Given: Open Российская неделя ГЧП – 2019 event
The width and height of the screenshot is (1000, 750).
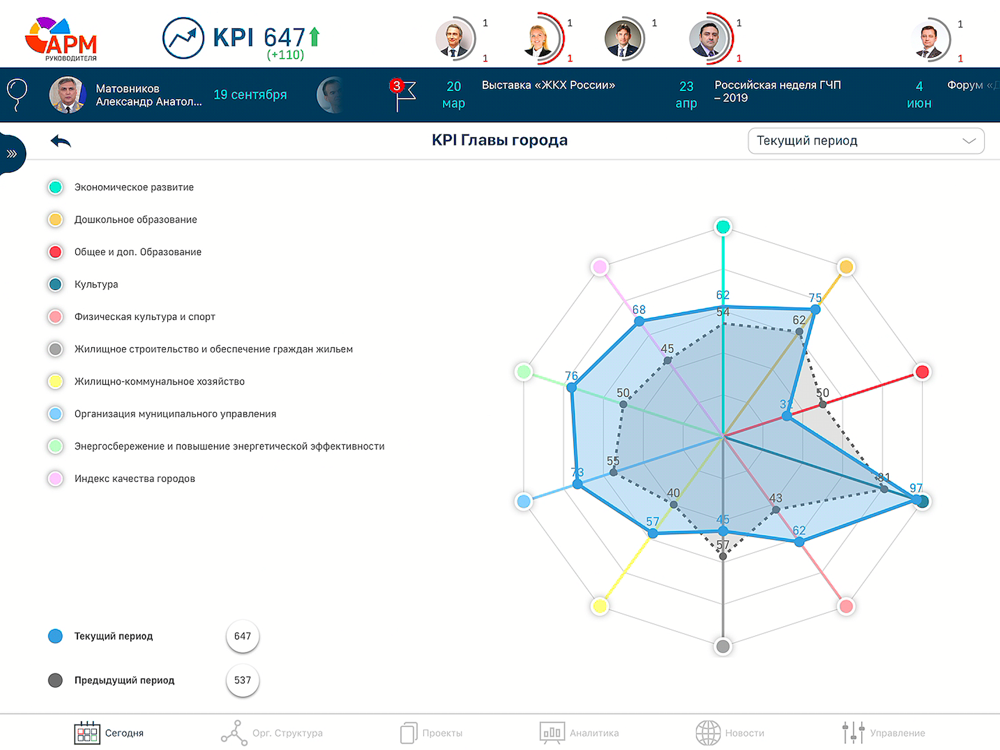Looking at the screenshot, I should [x=777, y=91].
